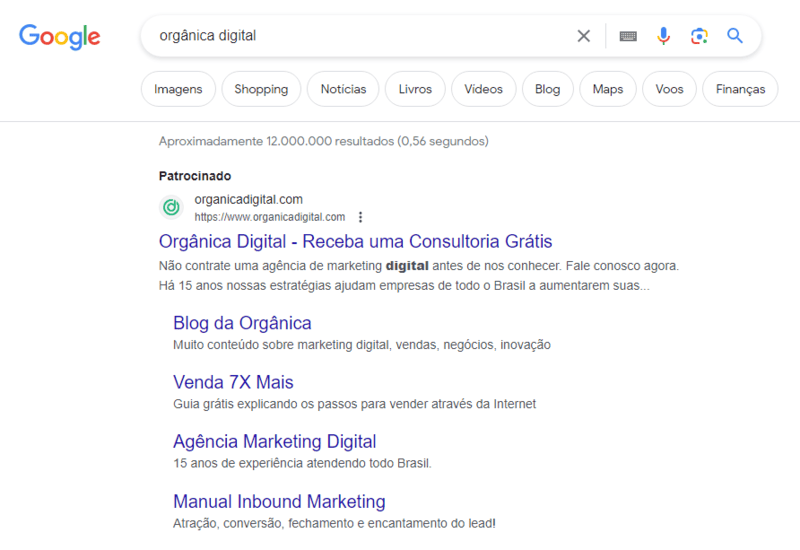Screen dimensions: 800x550
Task: Clear the search box with X icon
Action: coord(584,36)
